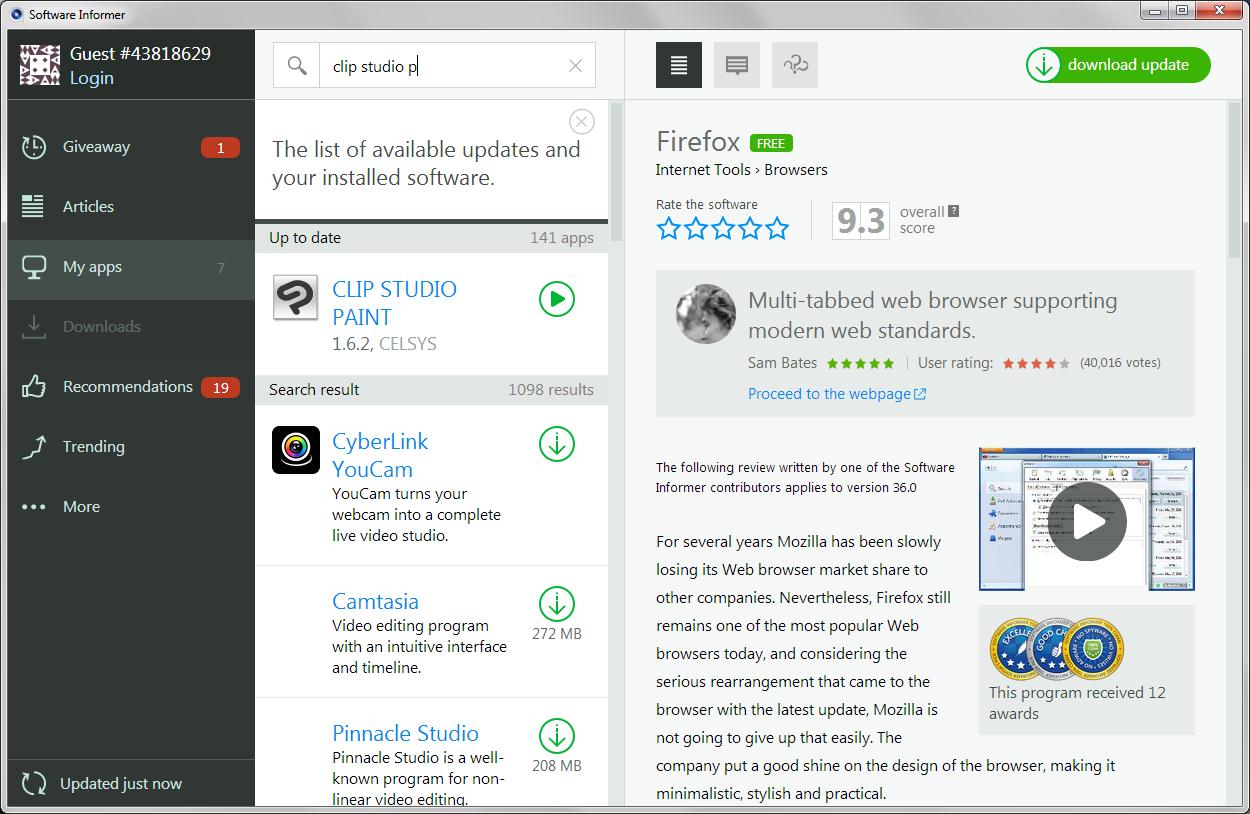Clear the search field with the X
The width and height of the screenshot is (1250, 814).
[x=575, y=66]
